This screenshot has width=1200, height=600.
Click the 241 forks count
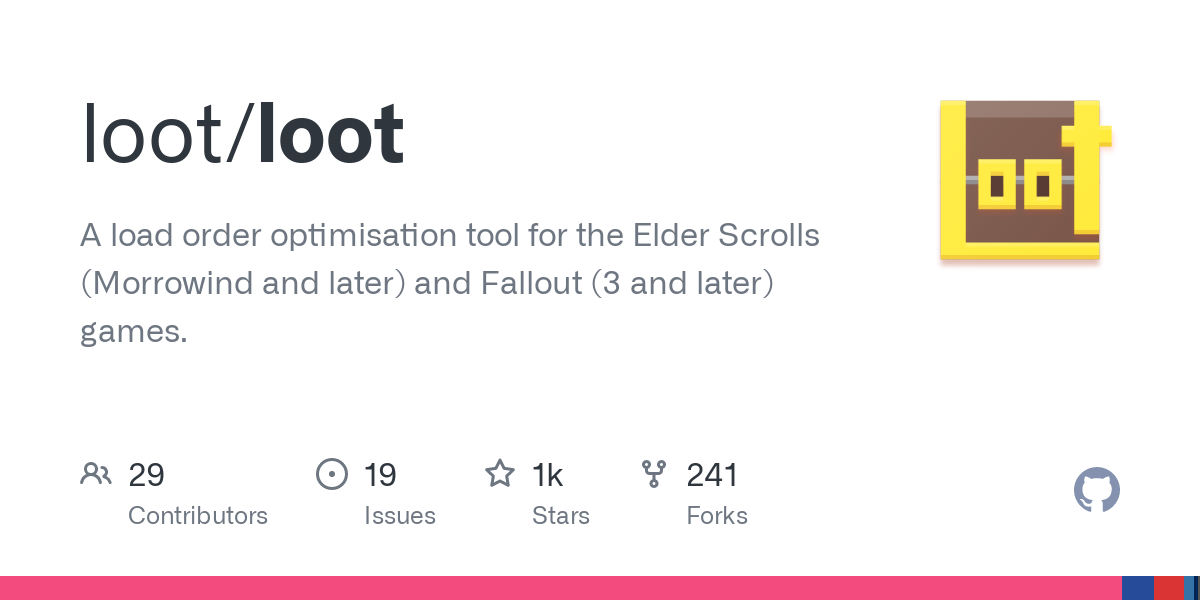pyautogui.click(x=712, y=475)
